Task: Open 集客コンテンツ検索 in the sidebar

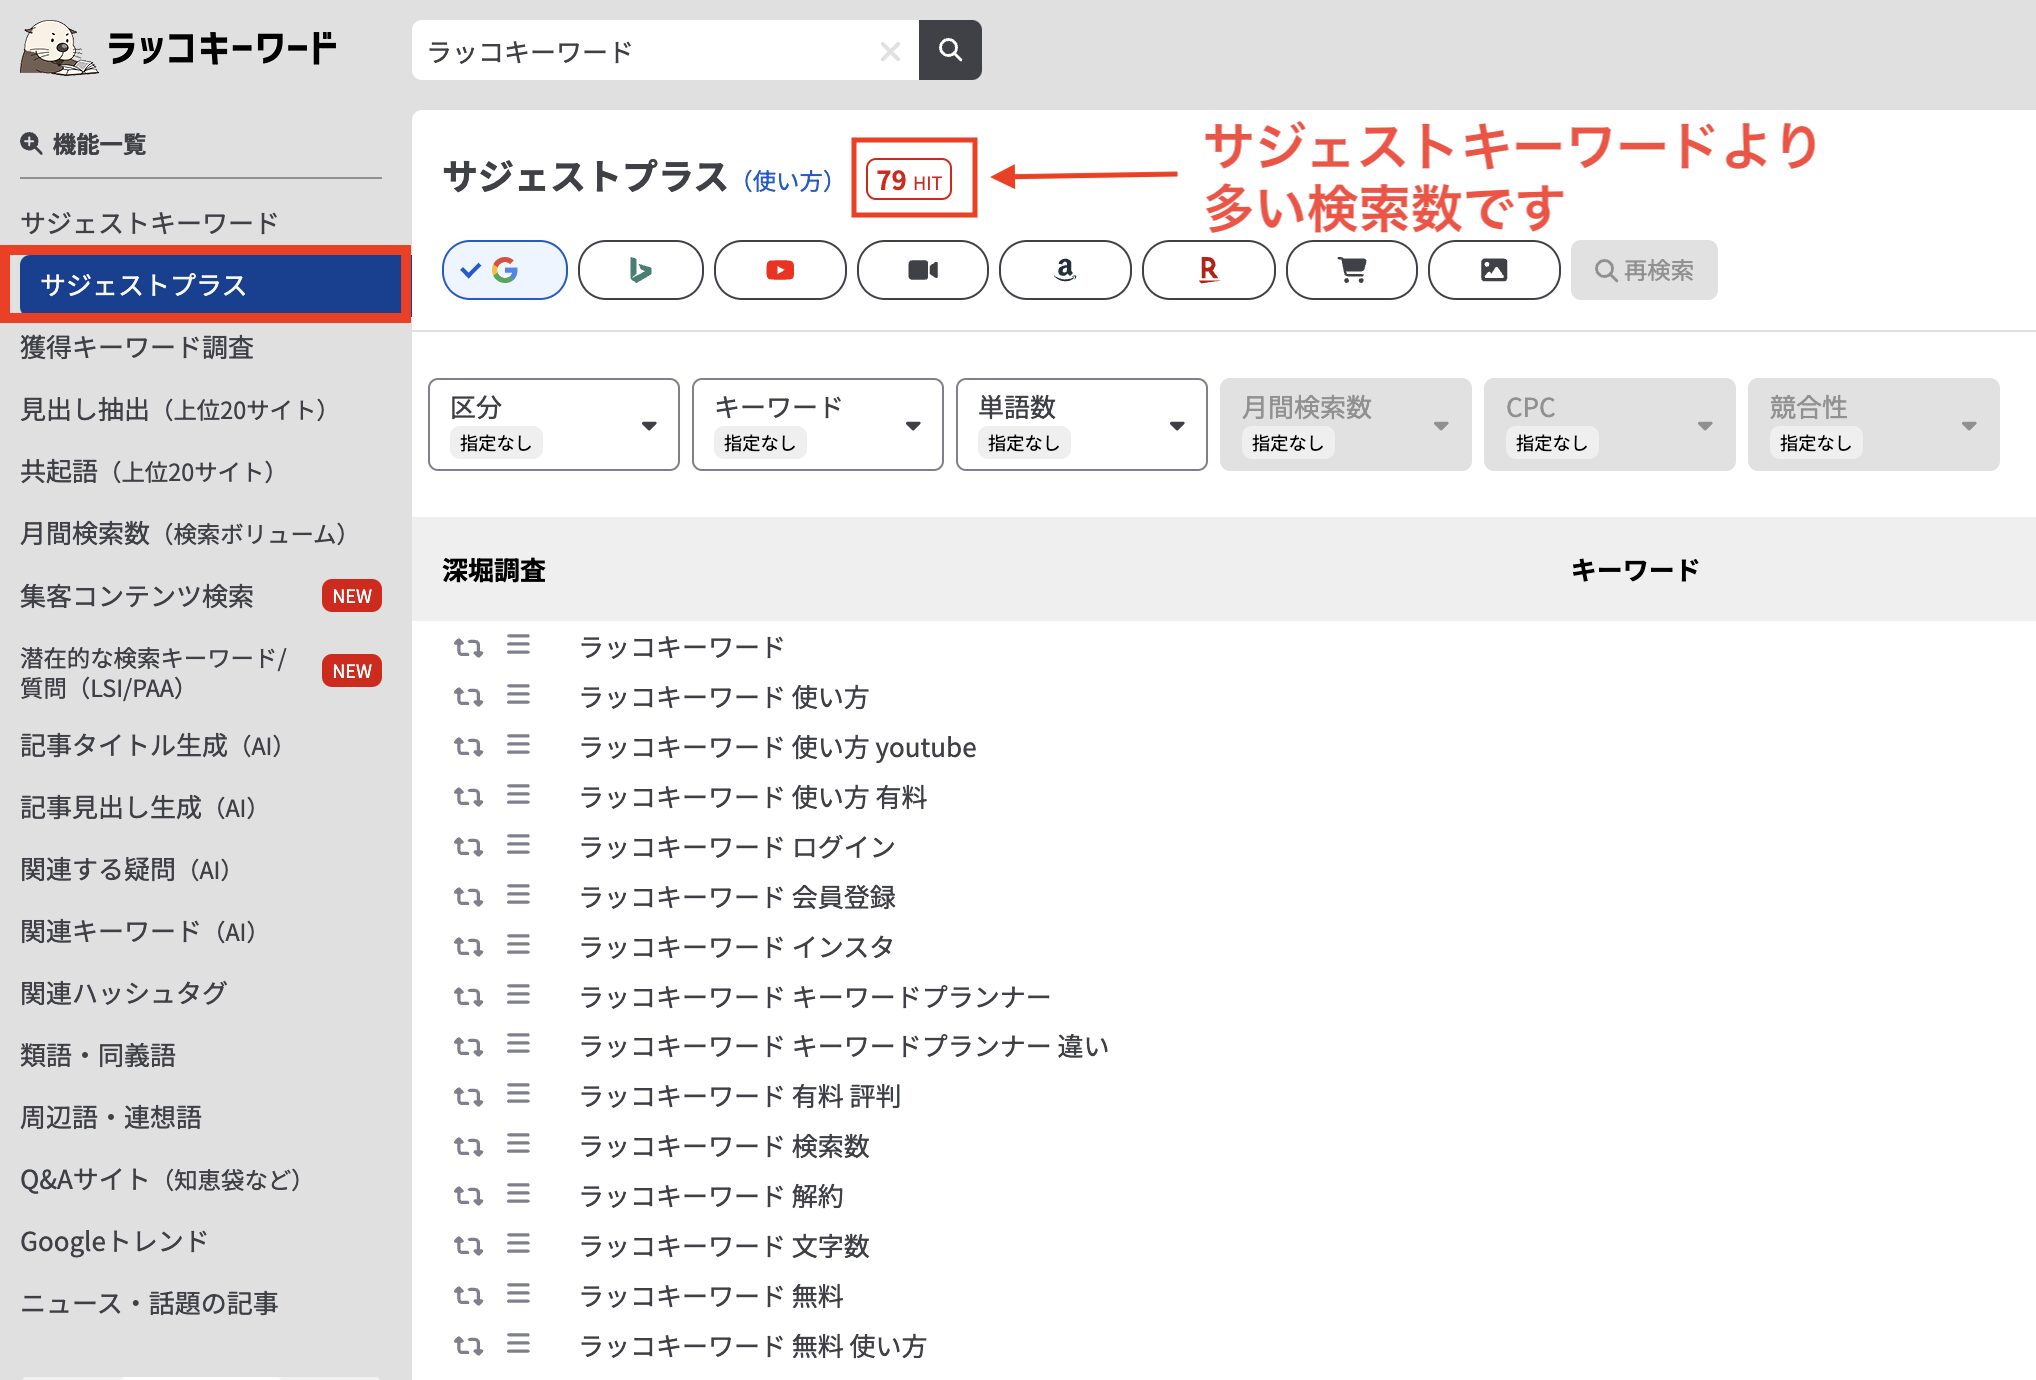Action: tap(137, 596)
